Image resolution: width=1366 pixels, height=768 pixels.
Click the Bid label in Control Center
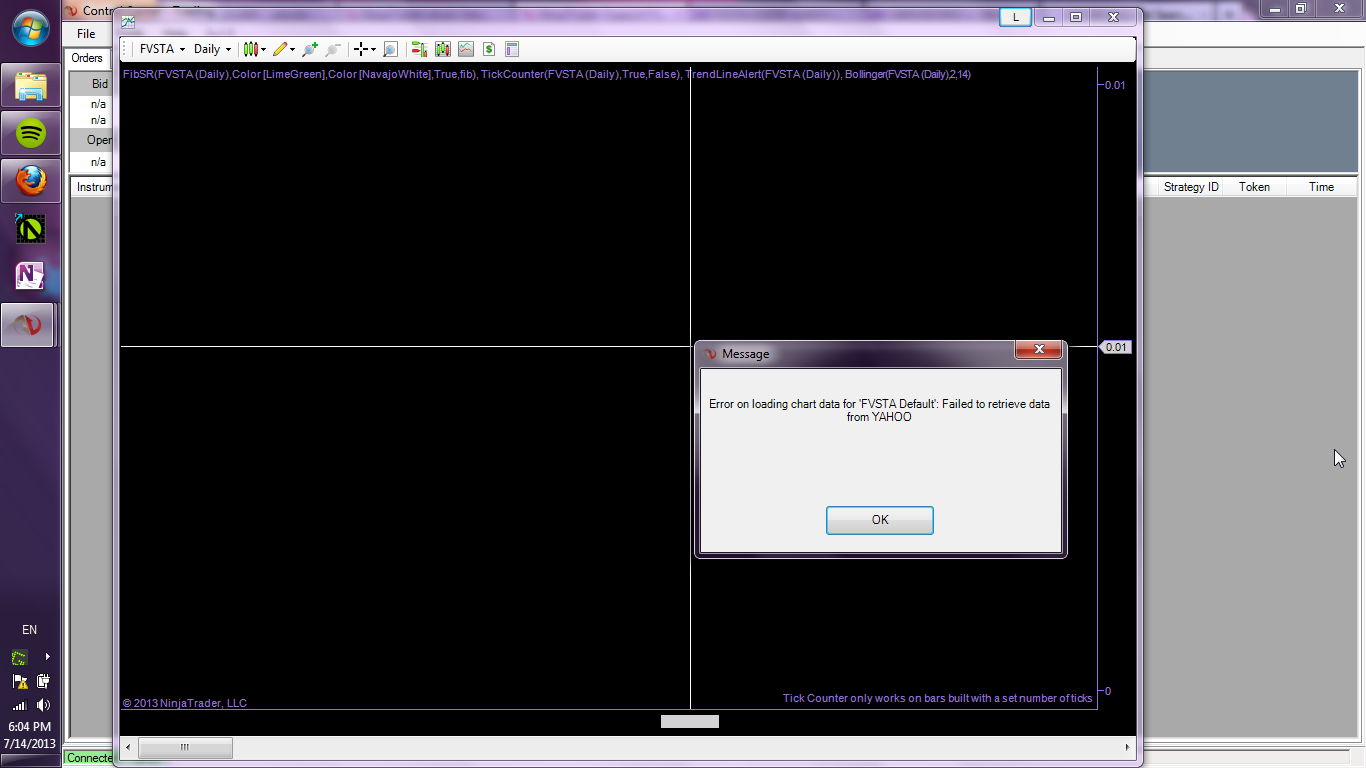[x=99, y=84]
